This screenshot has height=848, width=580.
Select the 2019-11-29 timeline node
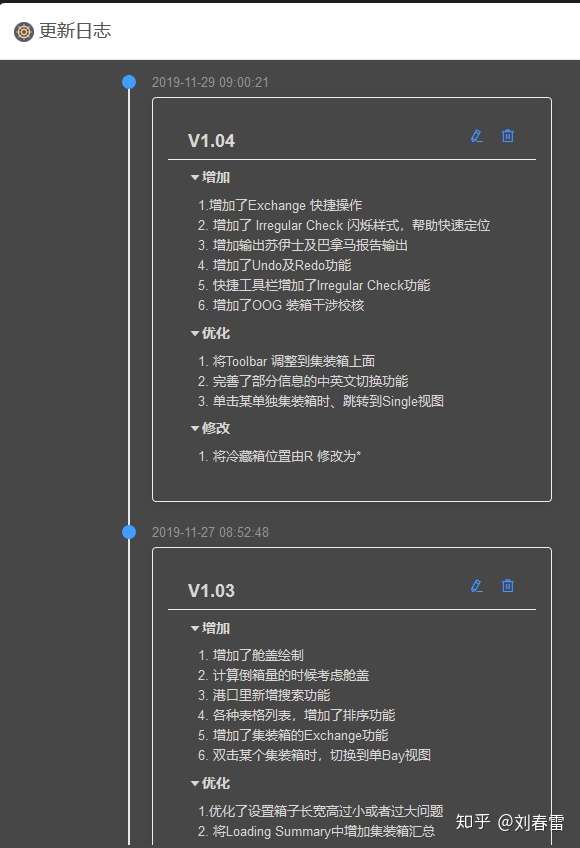pos(129,82)
